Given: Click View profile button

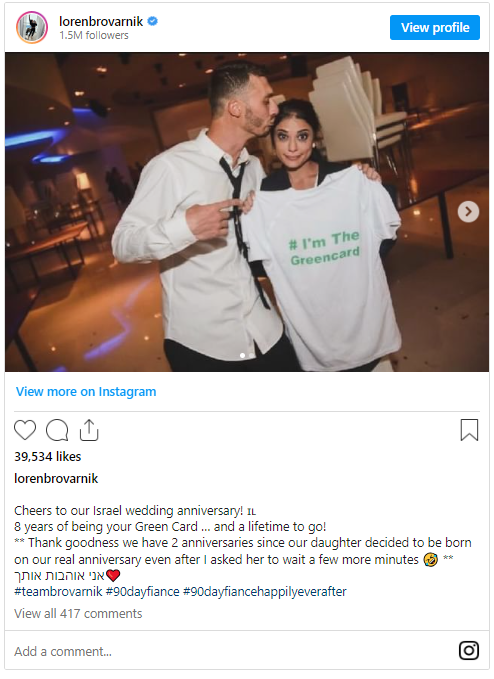Looking at the screenshot, I should [x=435, y=28].
